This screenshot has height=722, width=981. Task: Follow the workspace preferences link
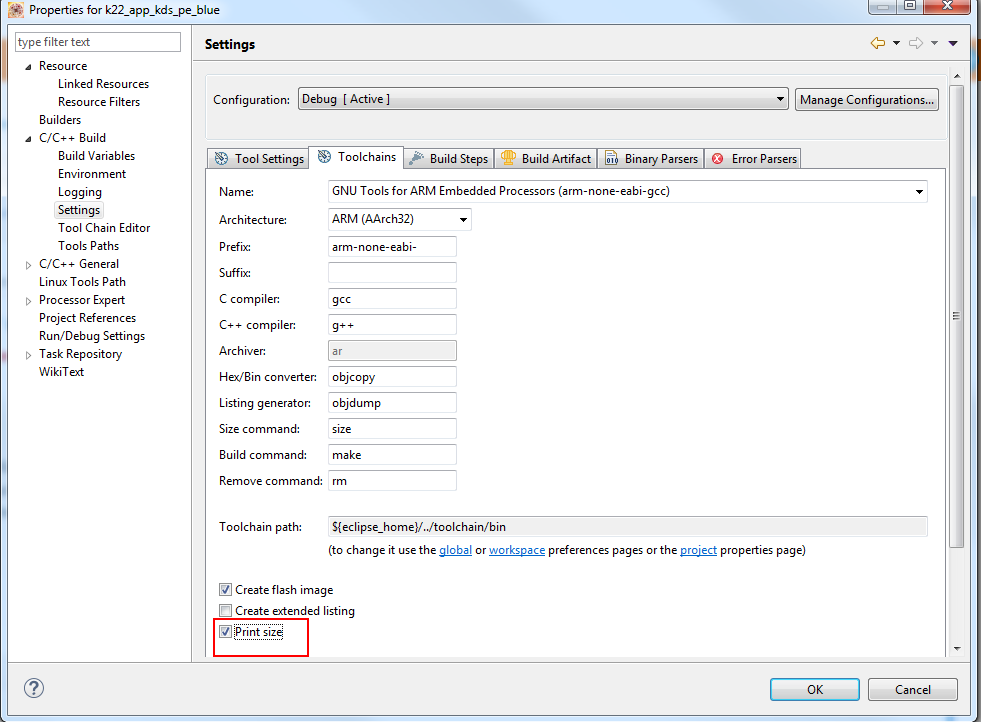(x=517, y=549)
